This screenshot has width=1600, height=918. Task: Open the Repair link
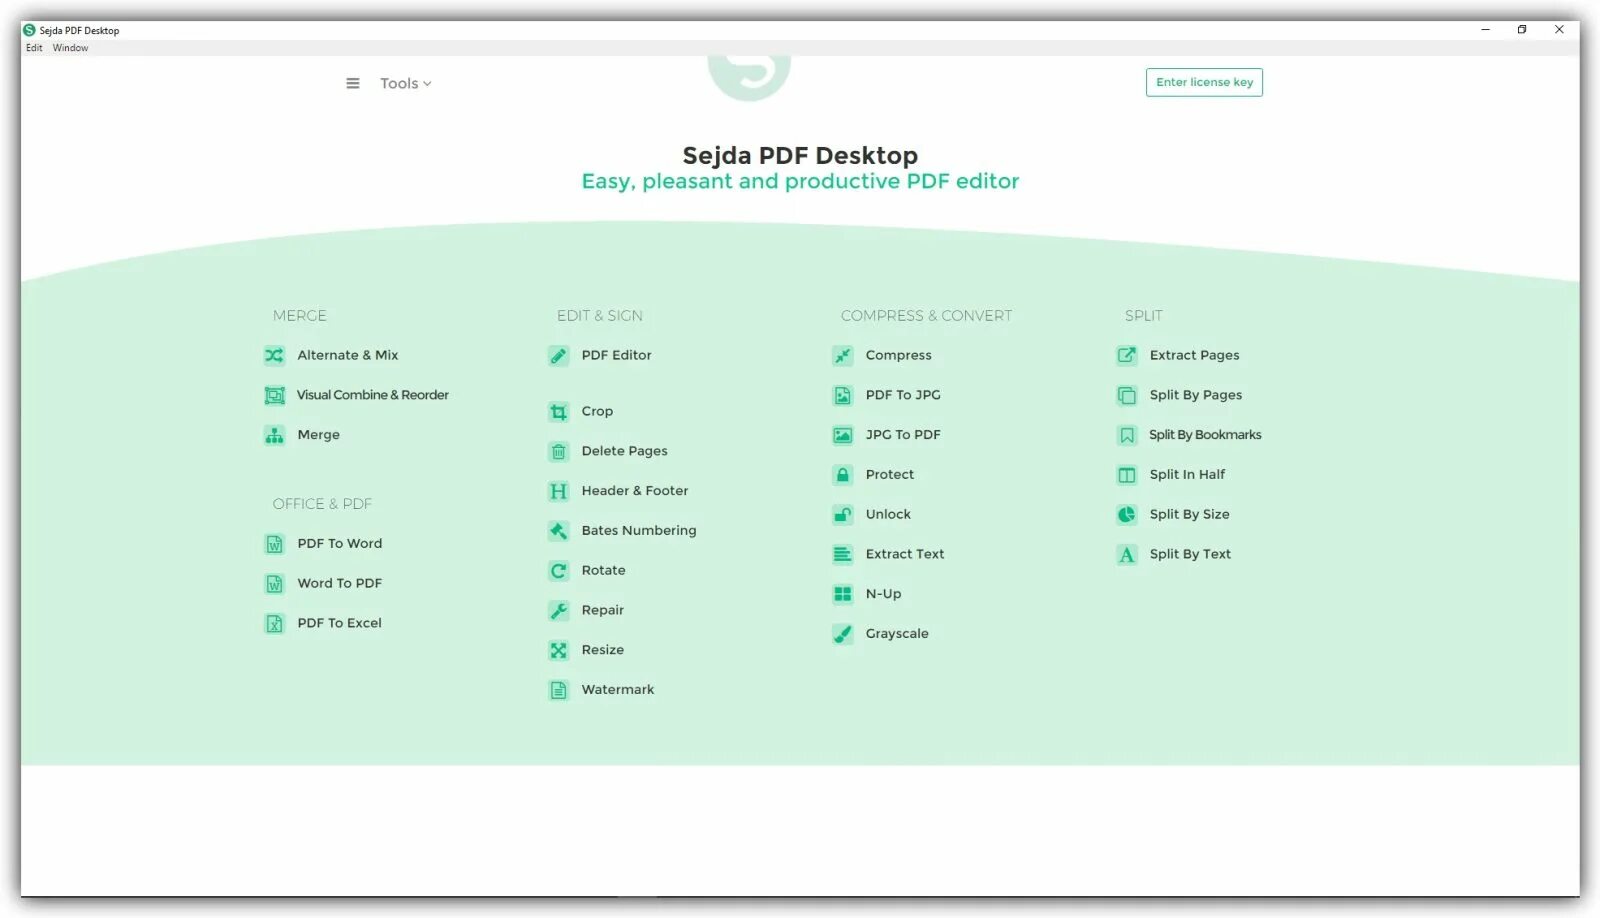tap(602, 610)
